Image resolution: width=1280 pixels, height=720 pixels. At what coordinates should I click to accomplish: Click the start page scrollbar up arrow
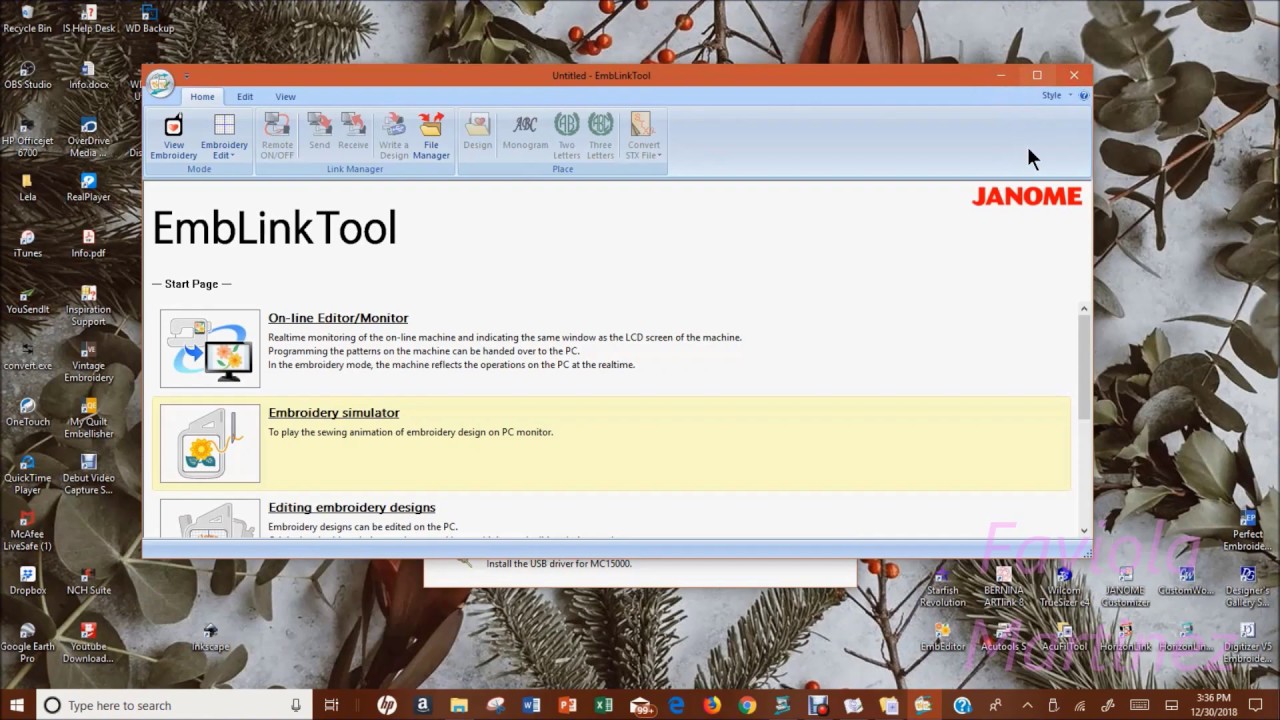(x=1084, y=310)
